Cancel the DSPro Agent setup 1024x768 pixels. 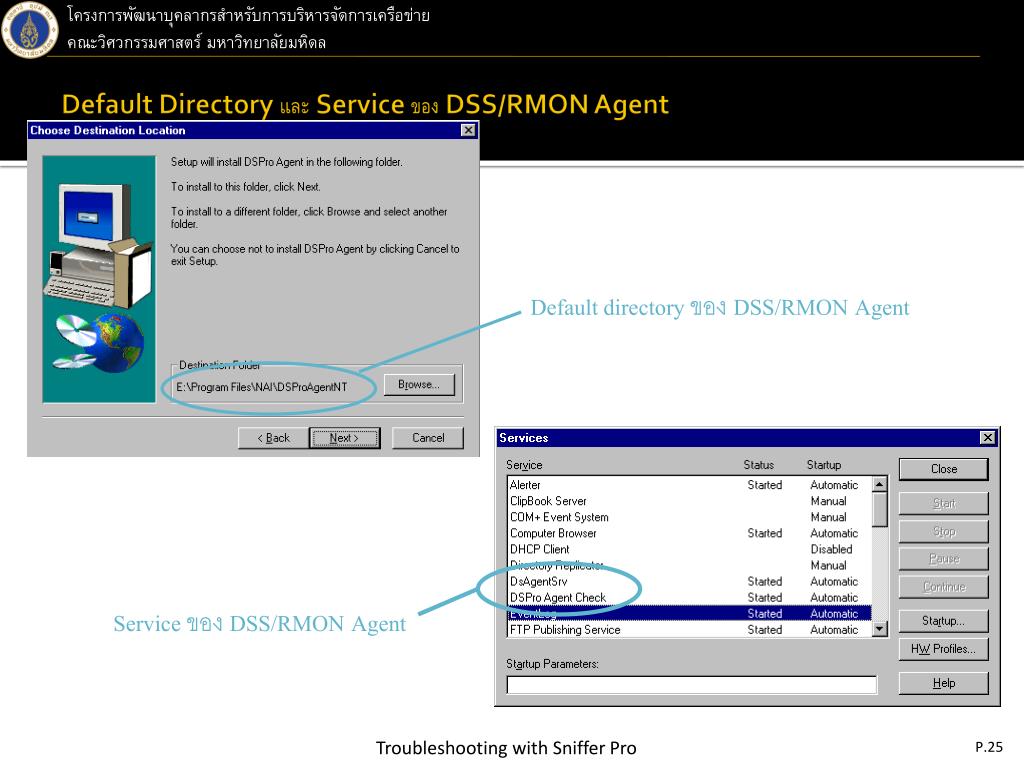point(428,438)
